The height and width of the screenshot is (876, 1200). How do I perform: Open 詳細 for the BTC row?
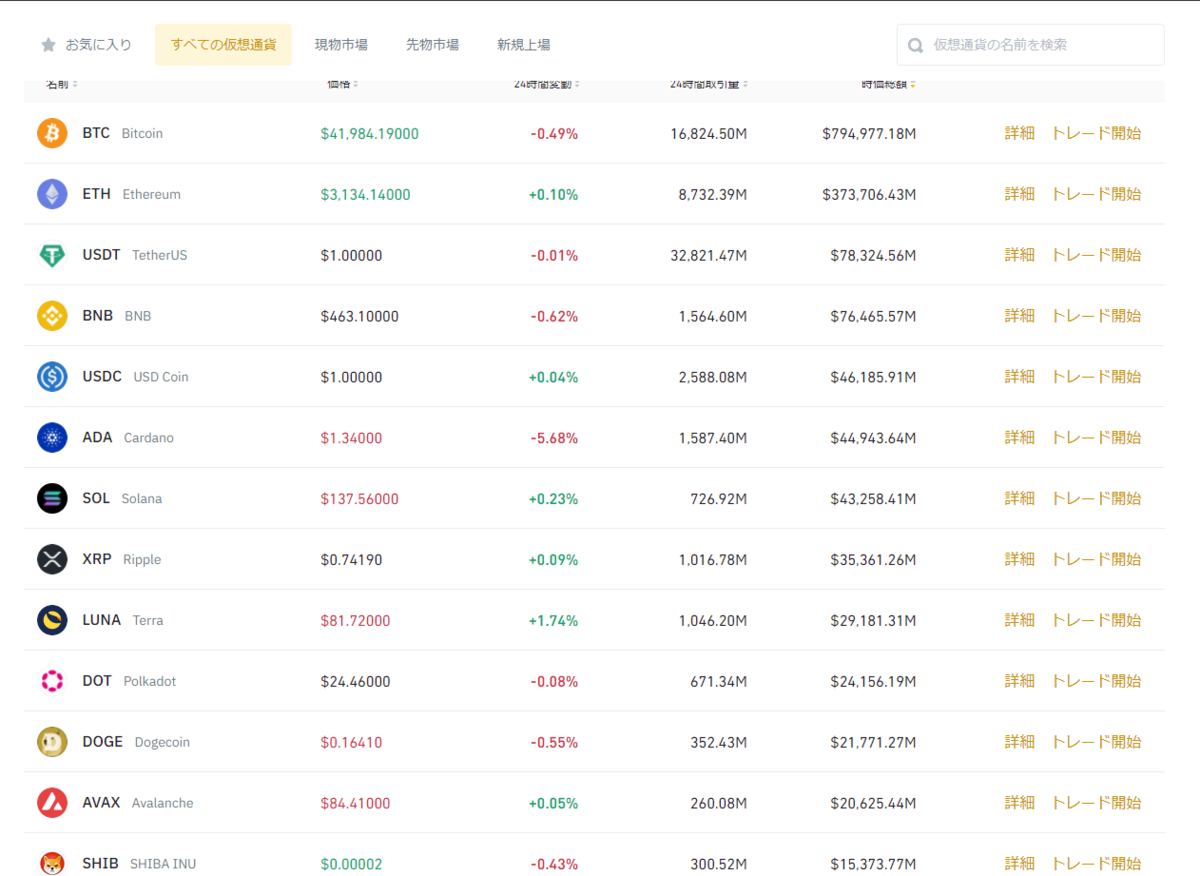[x=1020, y=133]
